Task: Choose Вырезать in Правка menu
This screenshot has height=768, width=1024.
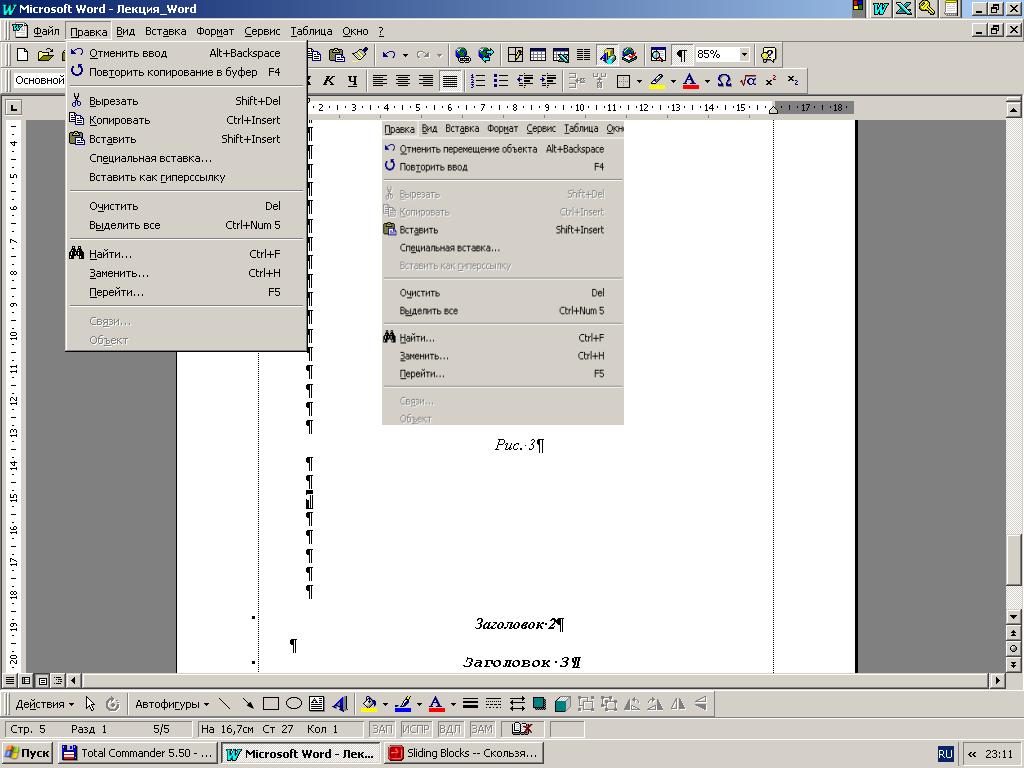Action: click(x=186, y=101)
